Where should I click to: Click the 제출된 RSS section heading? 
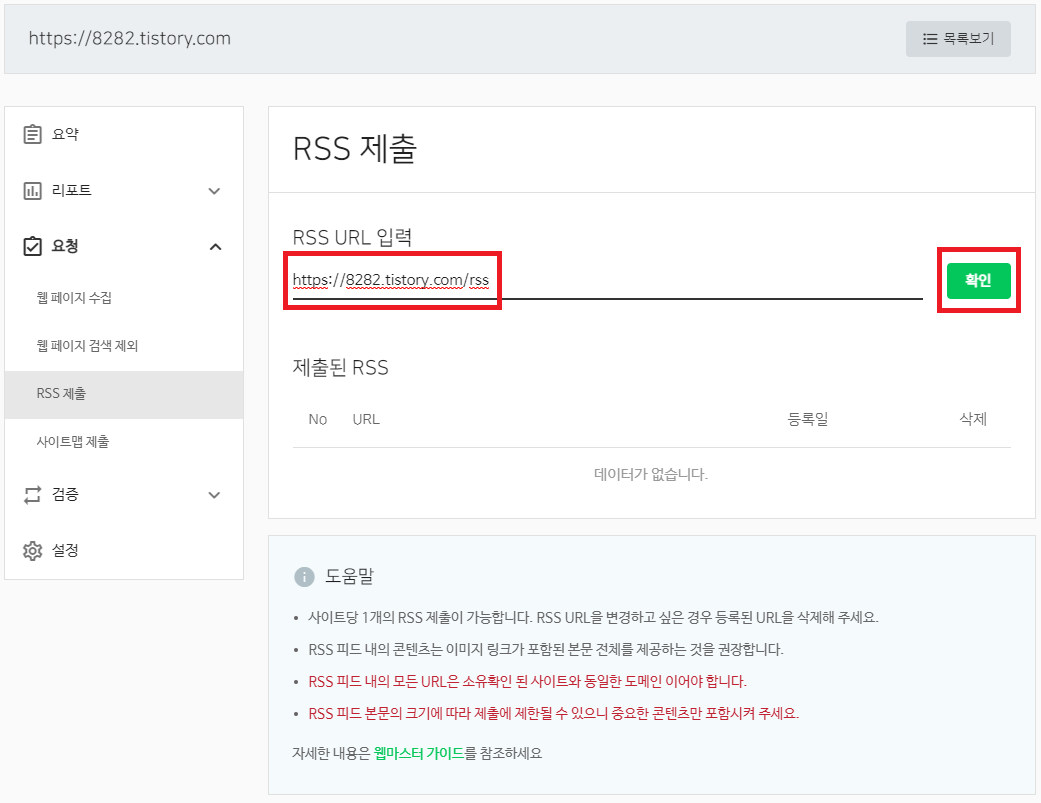341,368
